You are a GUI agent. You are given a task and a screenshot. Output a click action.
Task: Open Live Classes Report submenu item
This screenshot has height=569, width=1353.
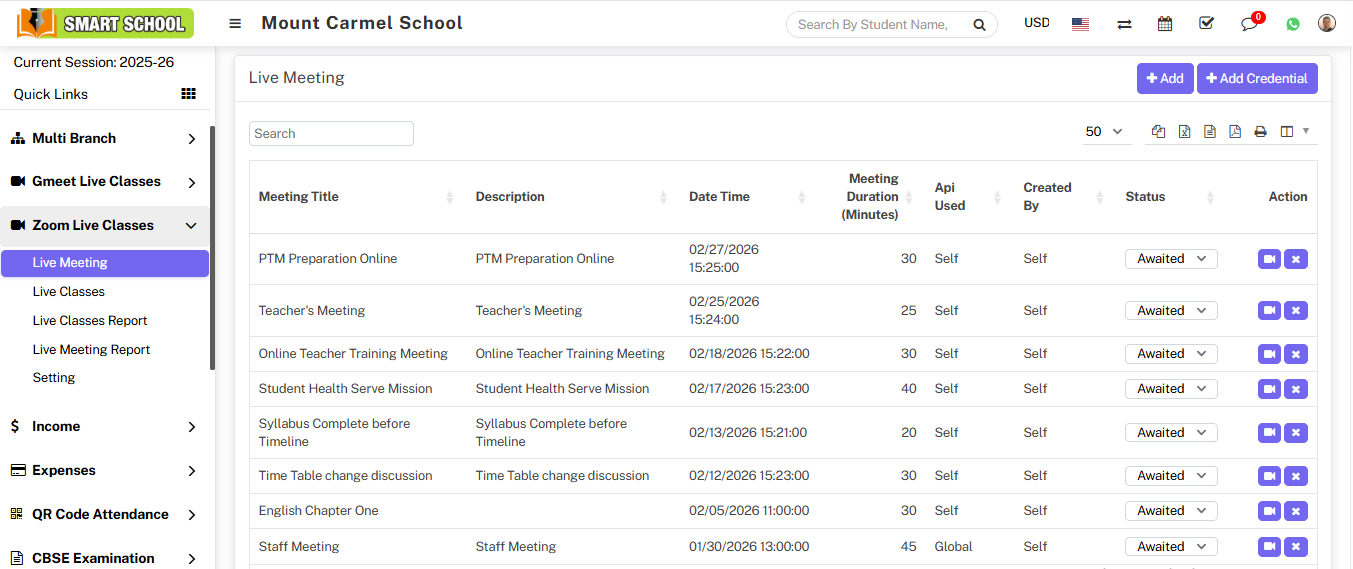point(90,321)
